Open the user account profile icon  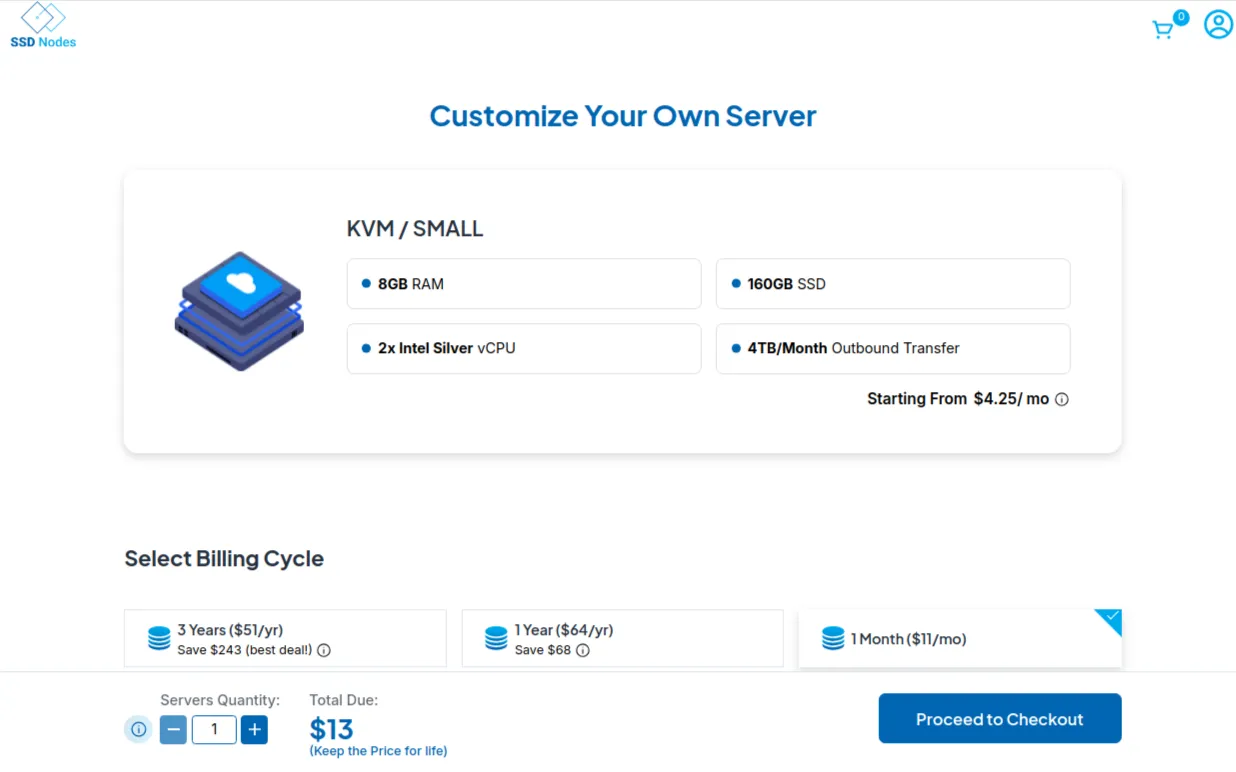click(1218, 24)
